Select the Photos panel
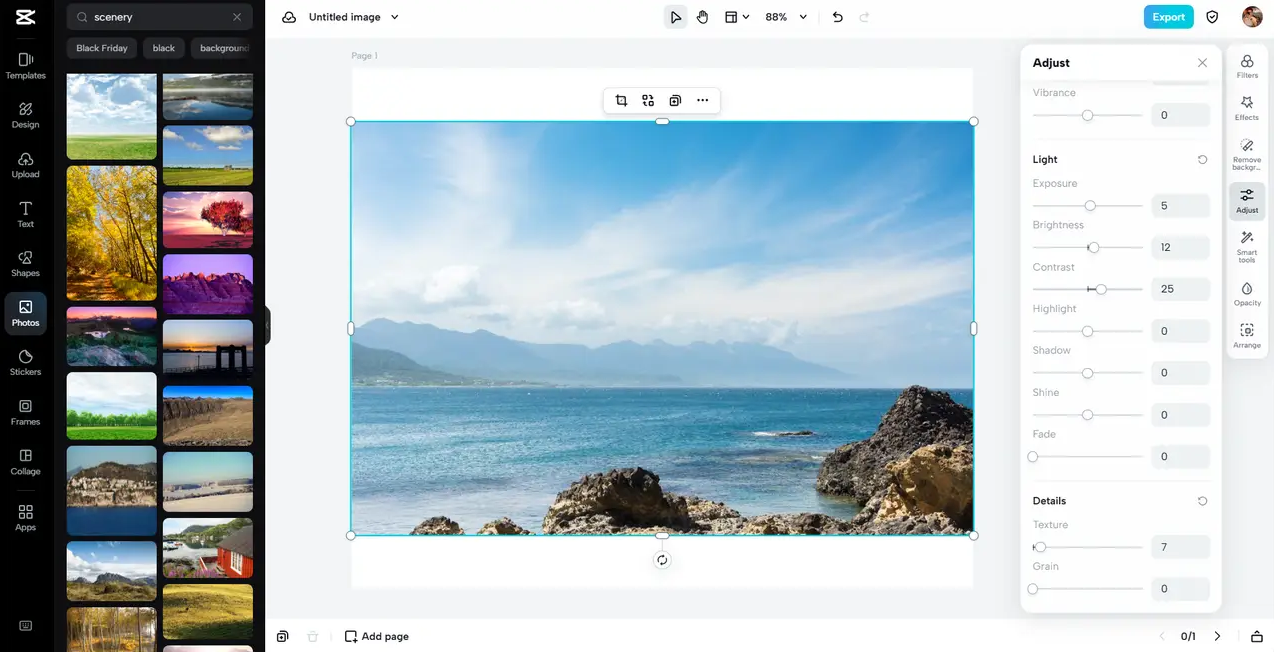This screenshot has width=1274, height=652. 26,313
